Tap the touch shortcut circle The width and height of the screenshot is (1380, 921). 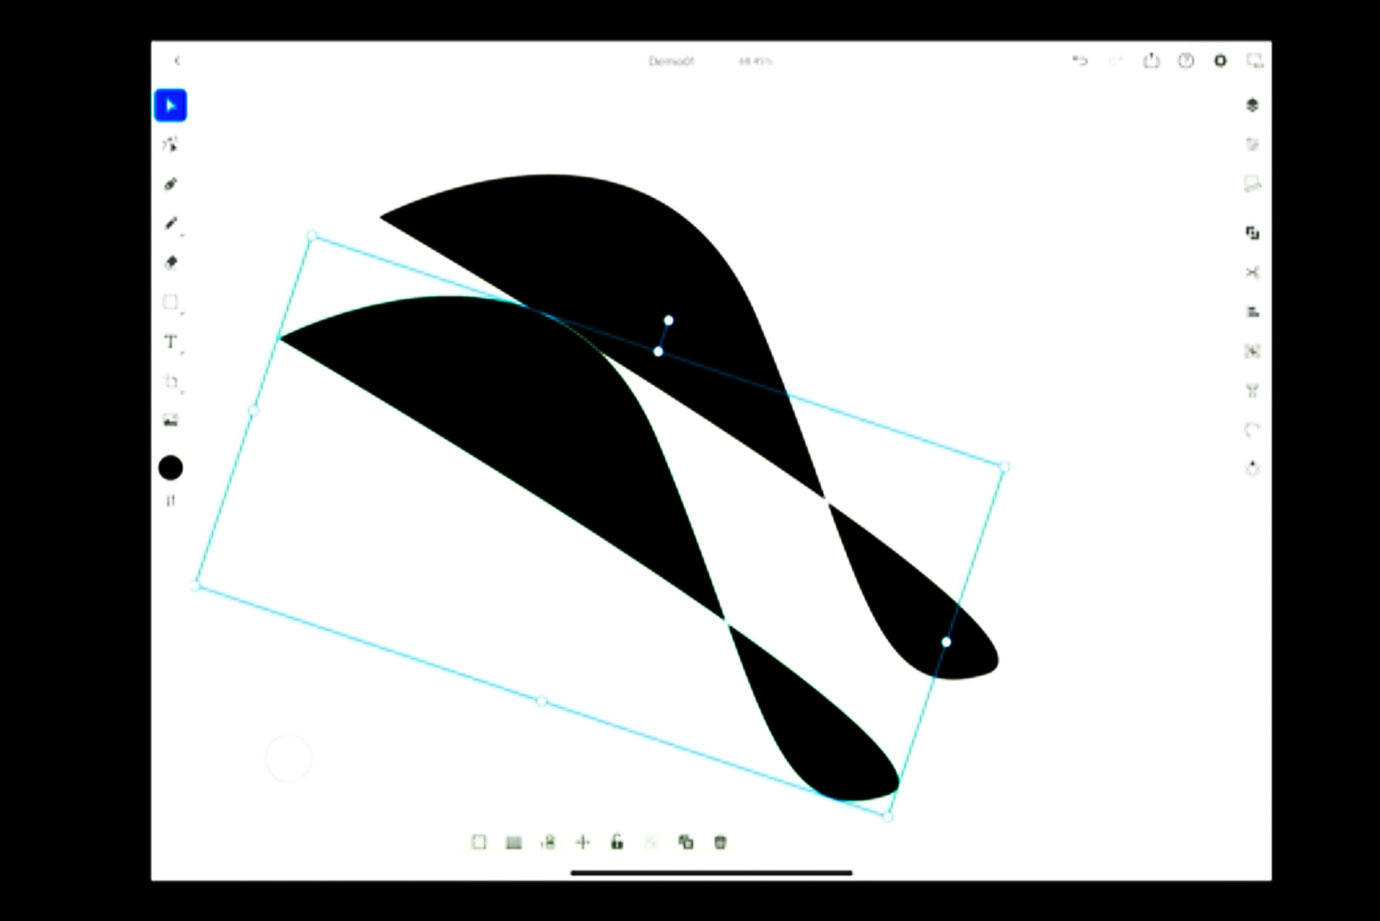288,758
